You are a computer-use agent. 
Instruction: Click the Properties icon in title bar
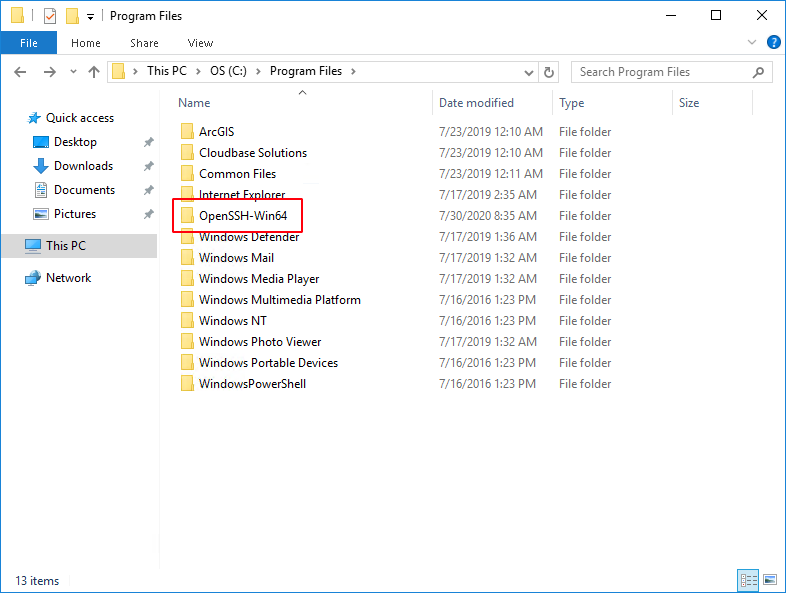pyautogui.click(x=50, y=16)
